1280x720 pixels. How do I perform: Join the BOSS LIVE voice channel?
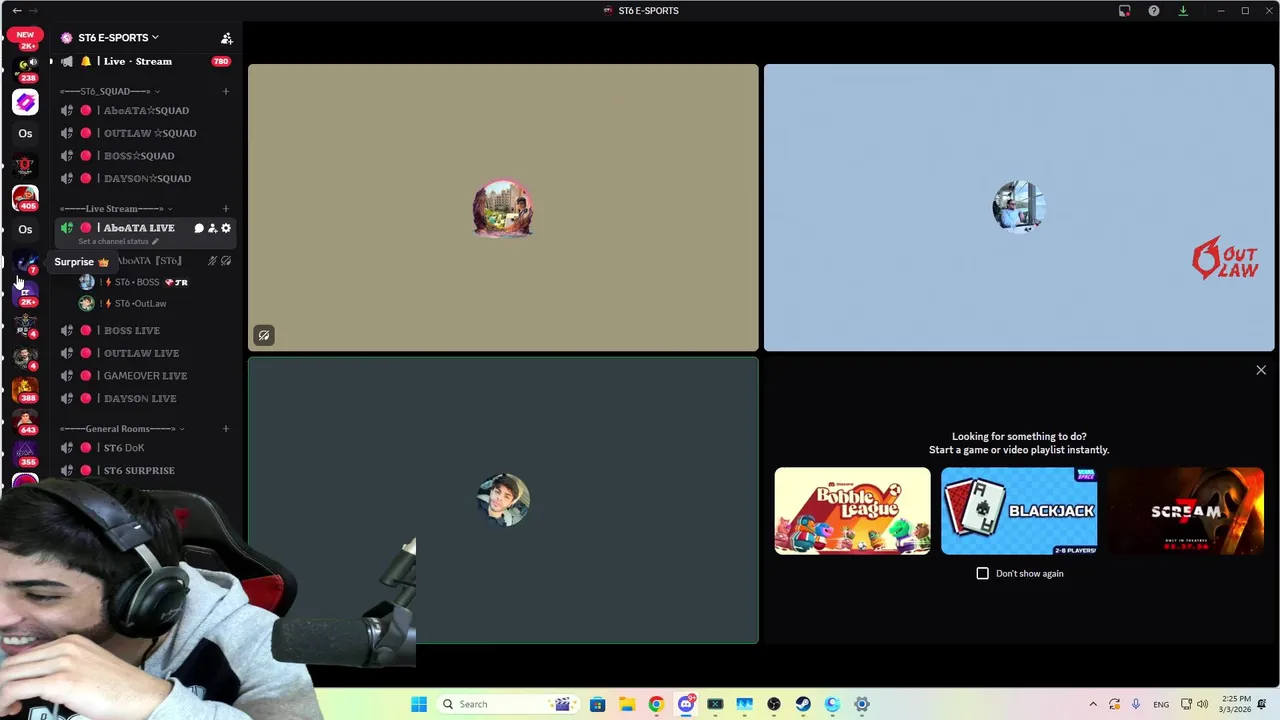tap(145, 330)
